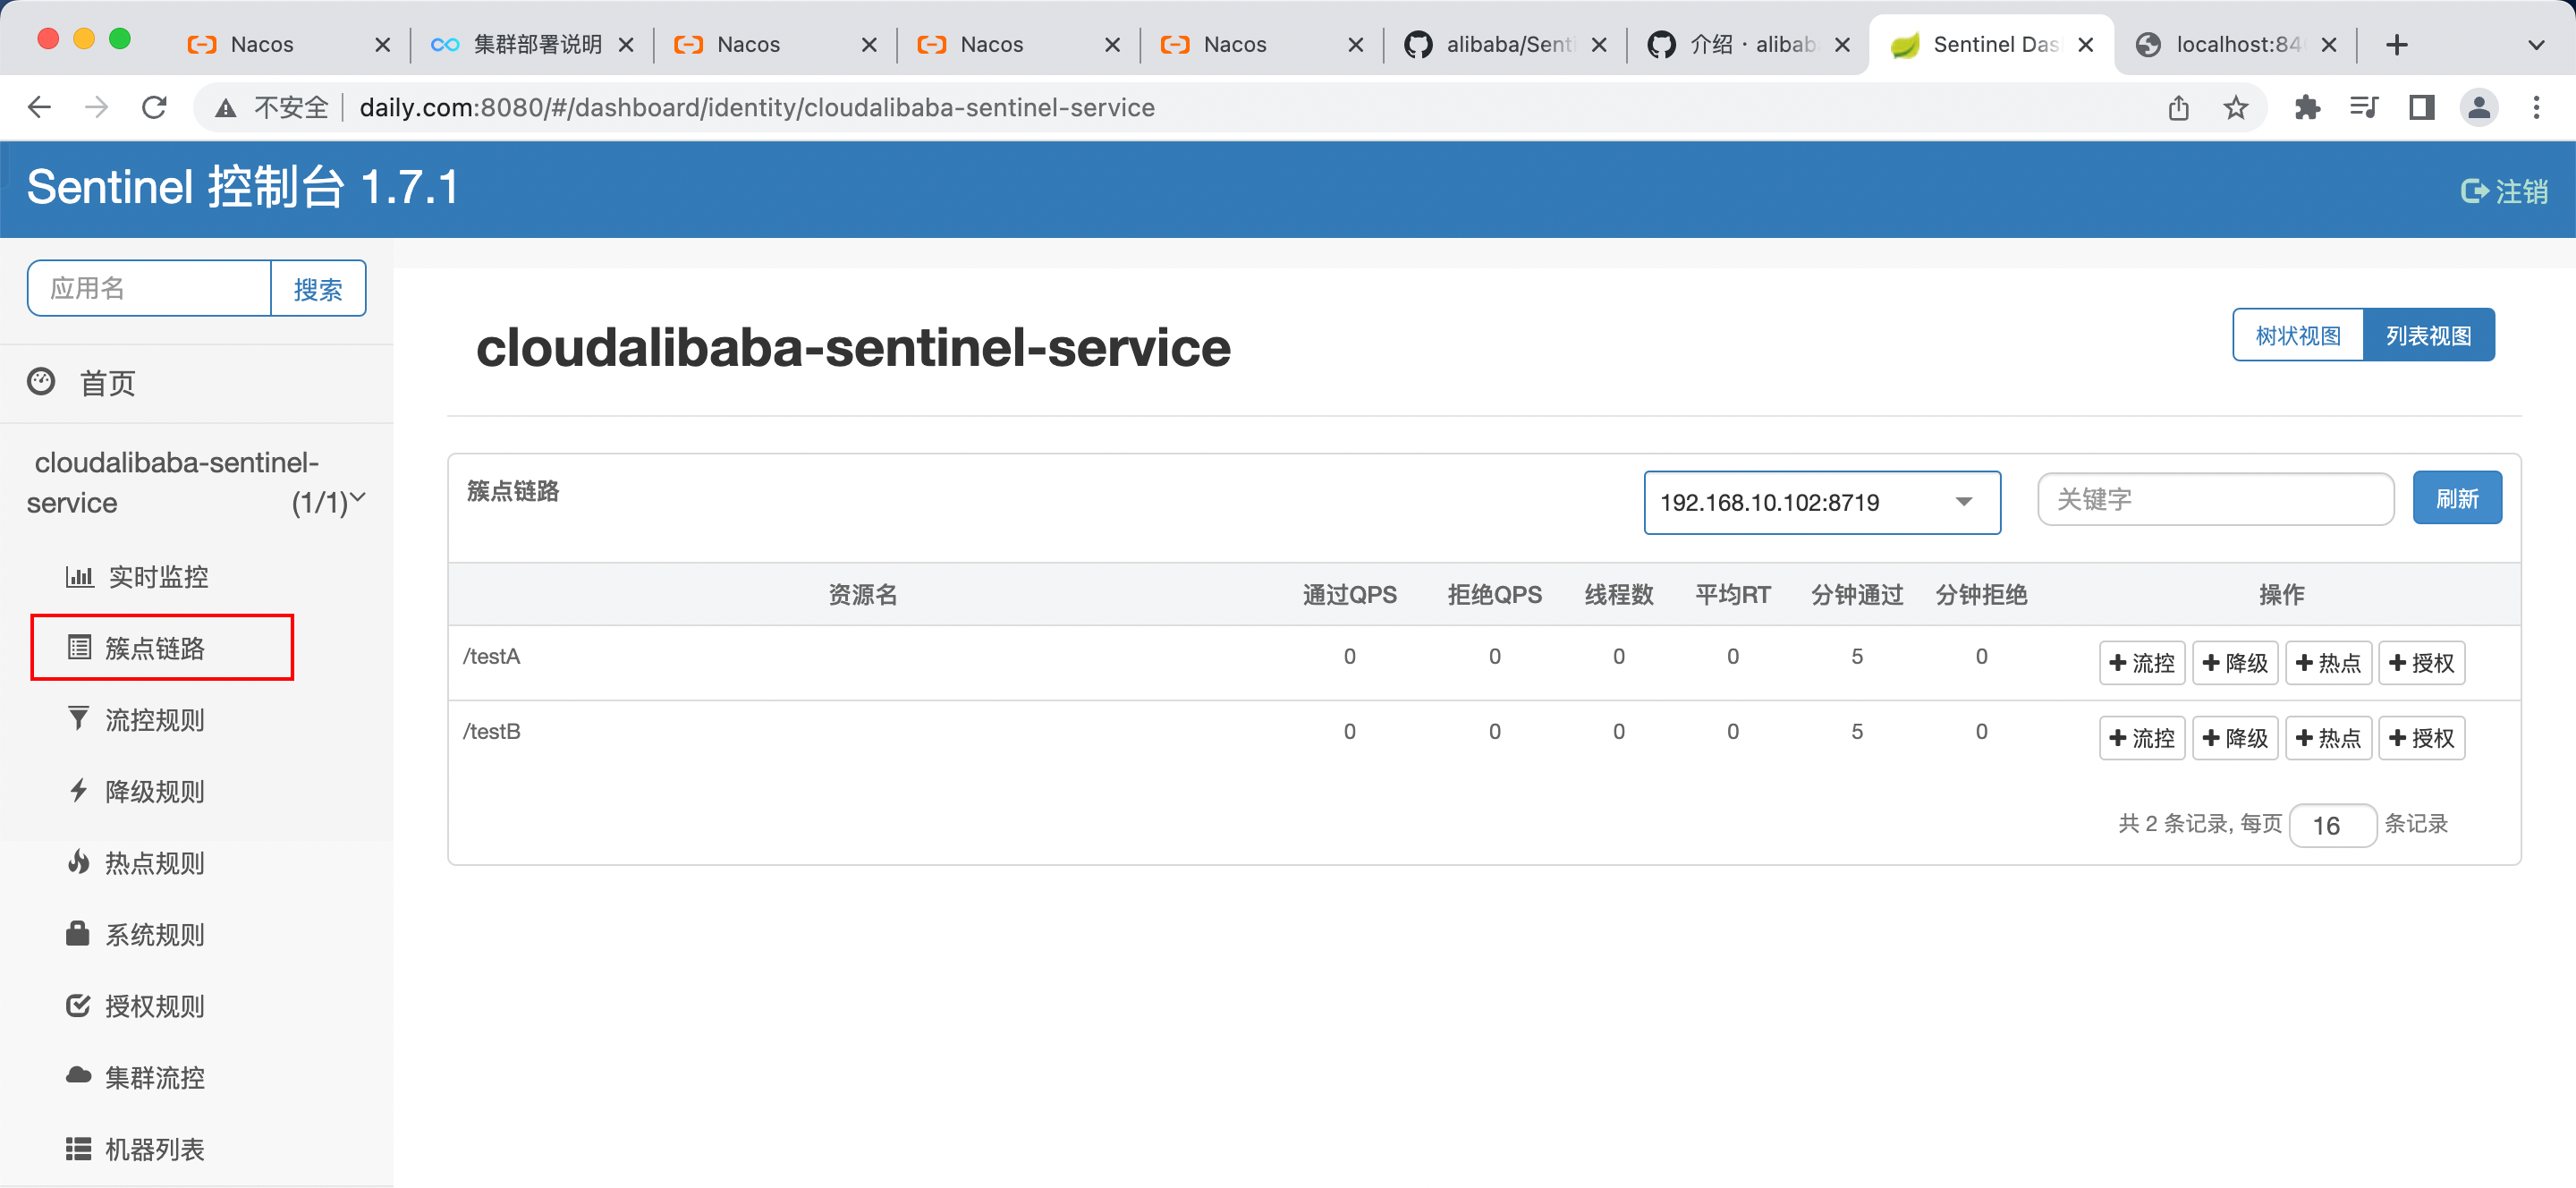2576x1188 pixels.
Task: Click the browser back arrow
Action: (x=39, y=107)
